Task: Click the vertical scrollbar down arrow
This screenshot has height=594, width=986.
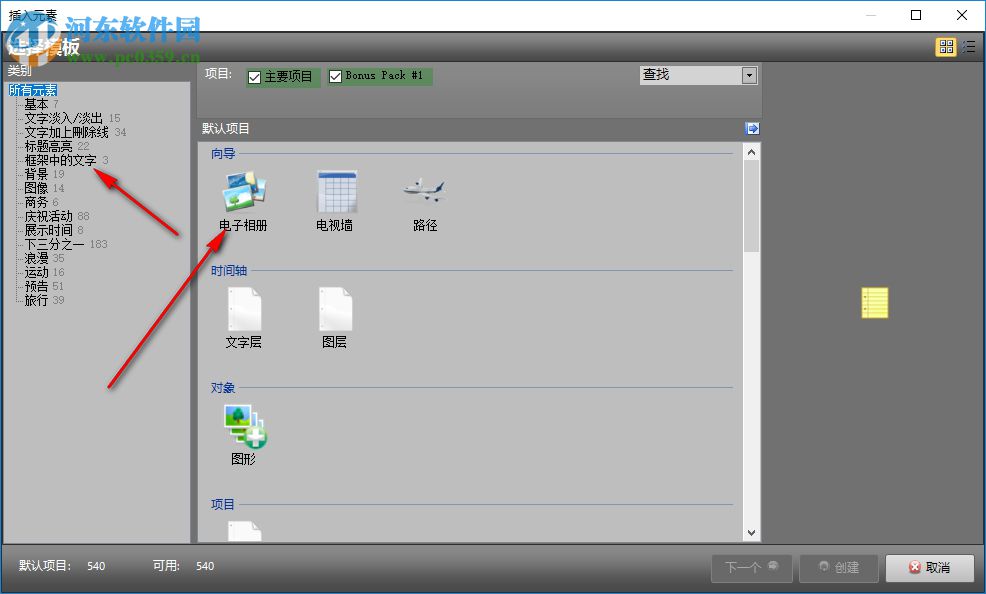Action: pos(751,532)
